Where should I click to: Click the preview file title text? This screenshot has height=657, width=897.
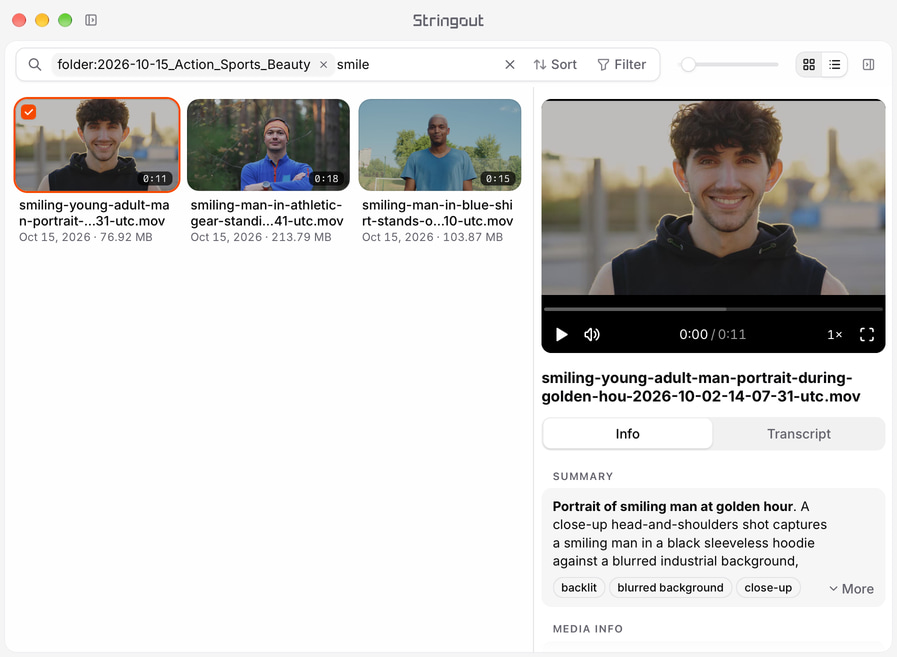701,387
